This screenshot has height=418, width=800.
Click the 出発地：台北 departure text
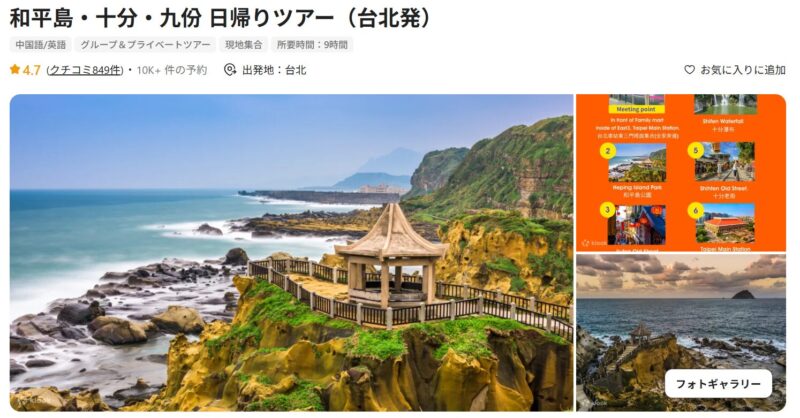pos(274,70)
